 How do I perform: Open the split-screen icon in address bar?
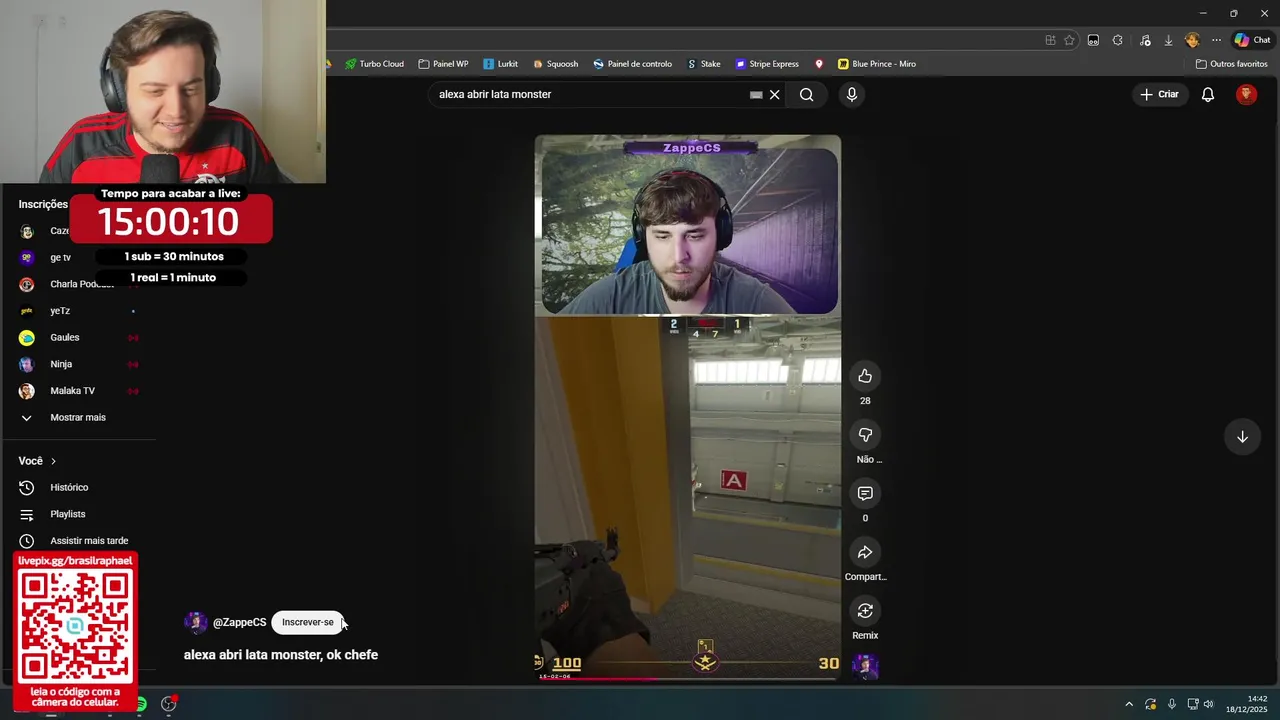point(1050,40)
